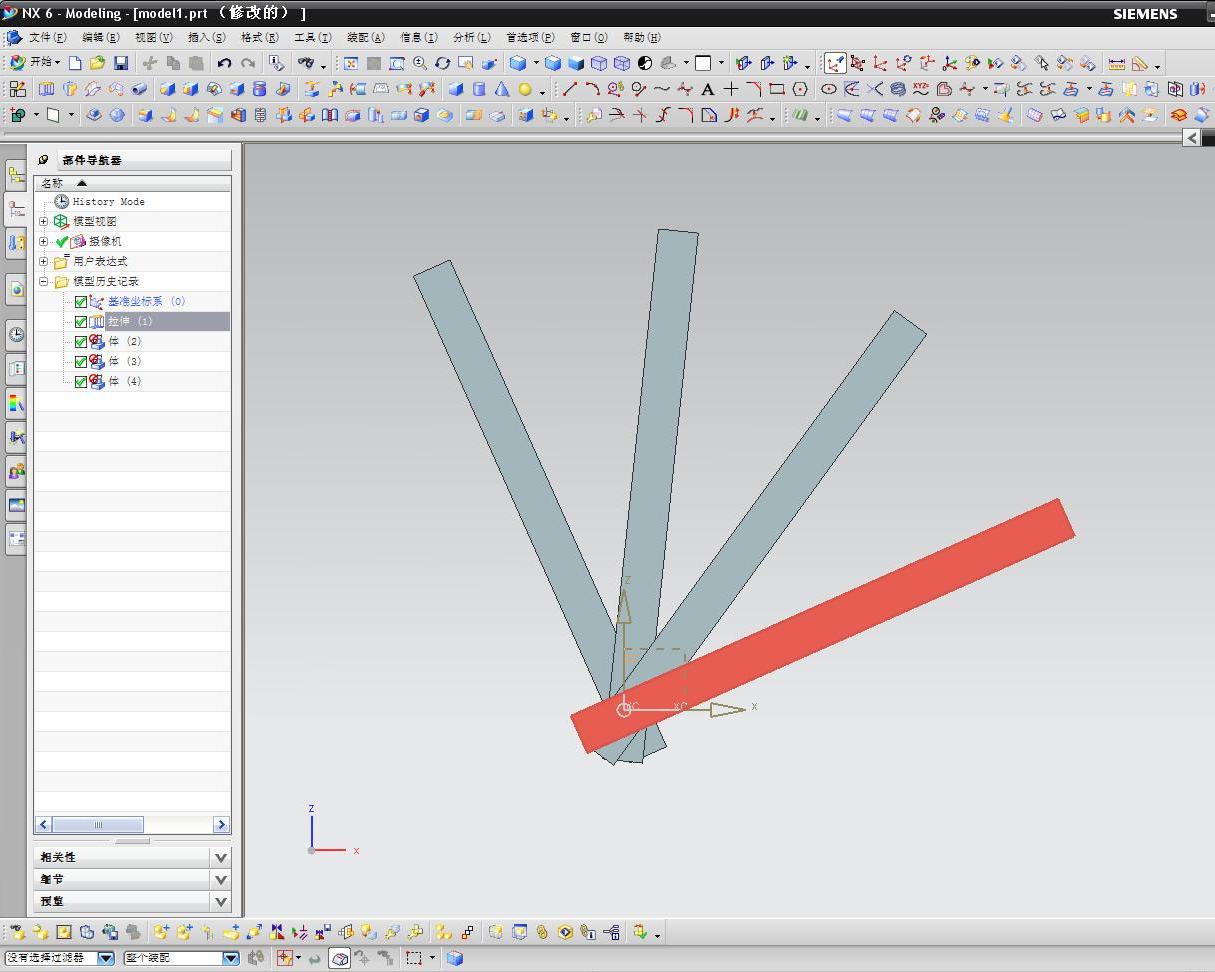Viewport: 1215px width, 972px height.
Task: Open the 文件(F) menu
Action: [x=47, y=37]
